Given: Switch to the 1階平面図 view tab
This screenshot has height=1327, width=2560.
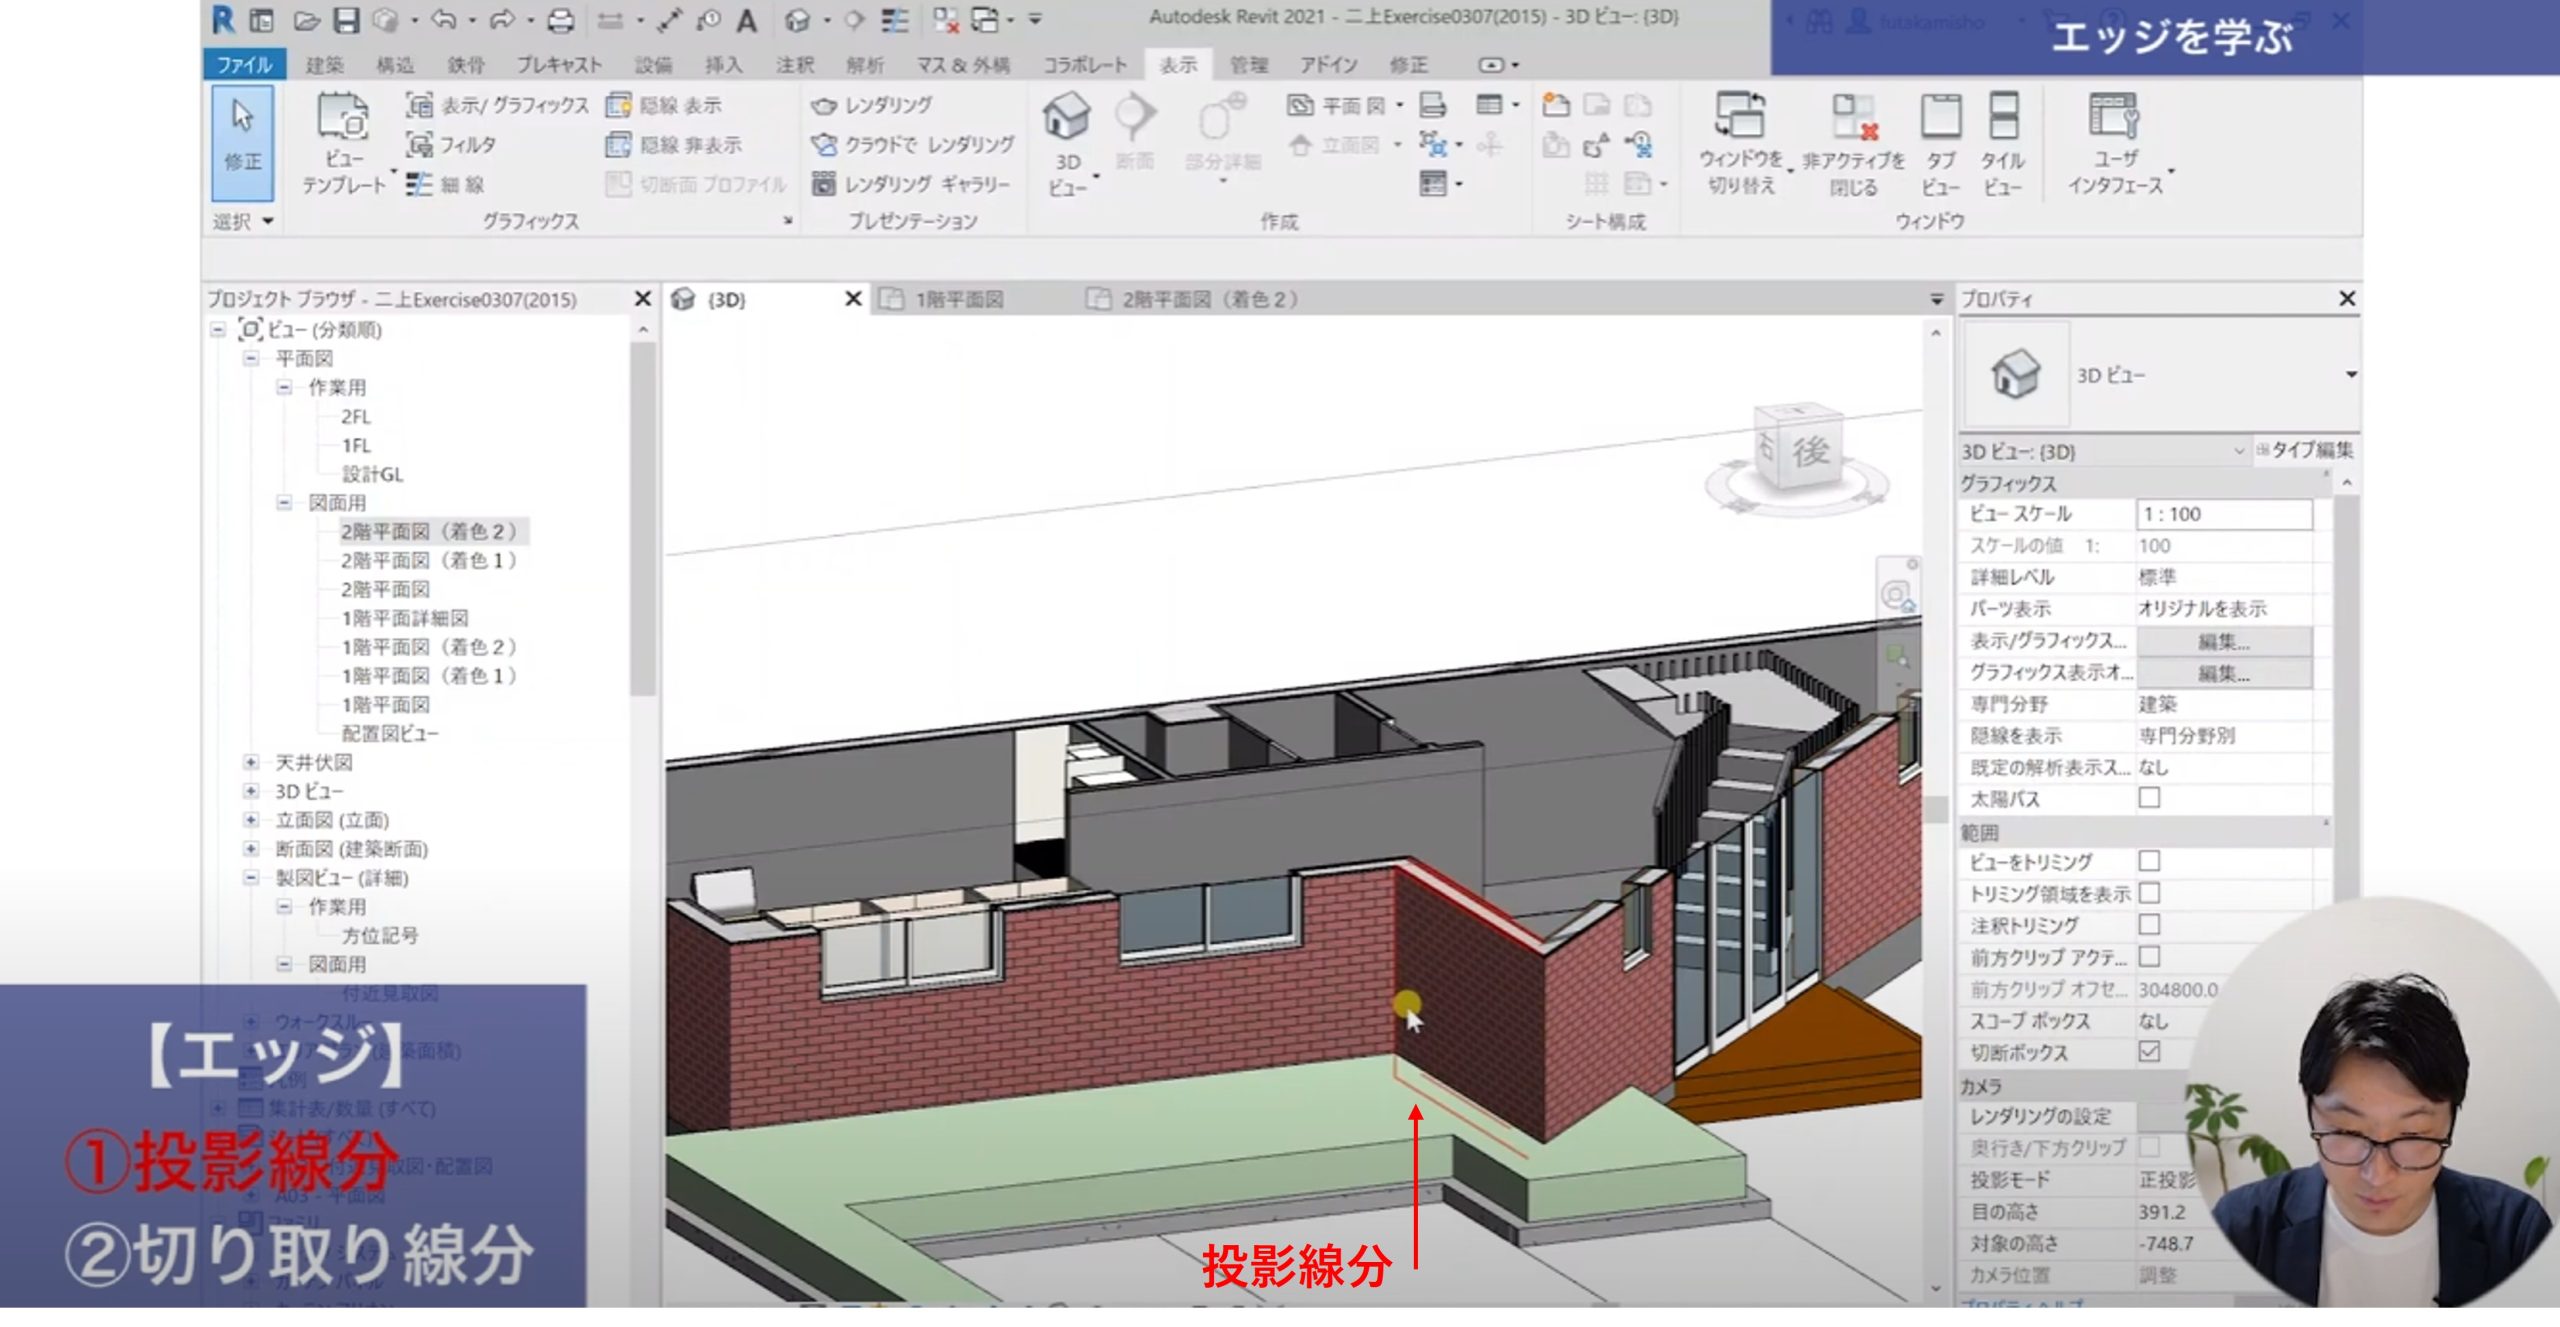Looking at the screenshot, I should click(958, 299).
